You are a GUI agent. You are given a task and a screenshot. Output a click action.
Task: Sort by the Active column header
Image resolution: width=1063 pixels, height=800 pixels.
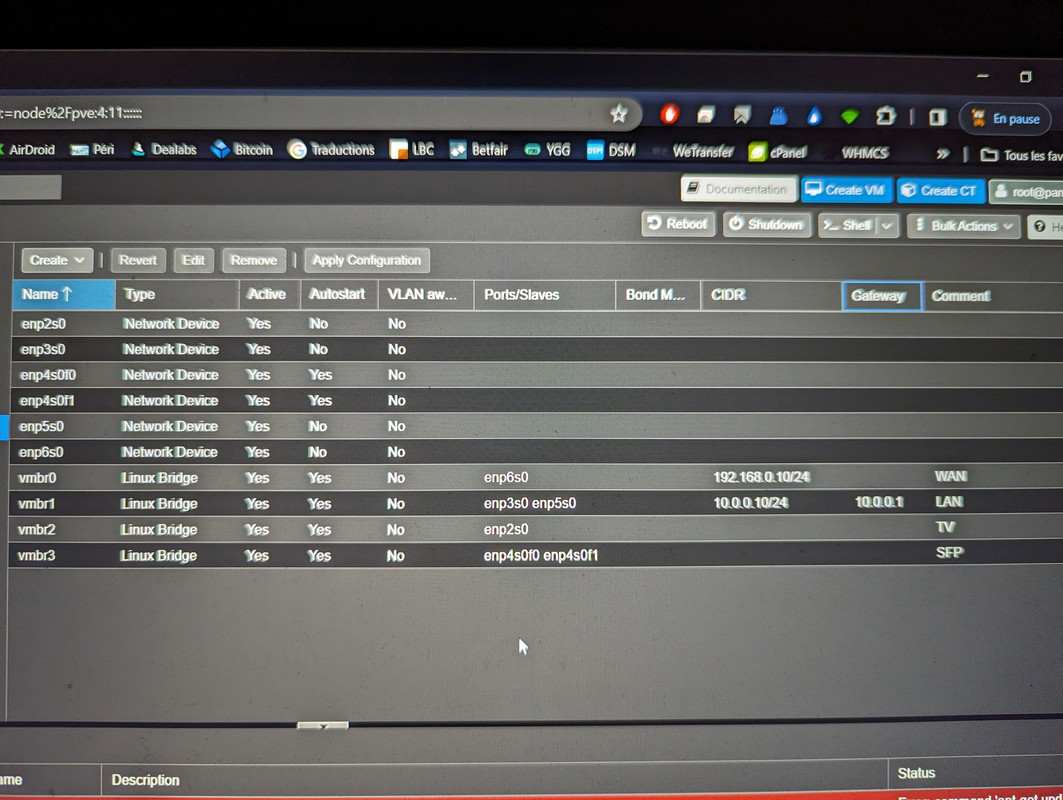point(269,294)
